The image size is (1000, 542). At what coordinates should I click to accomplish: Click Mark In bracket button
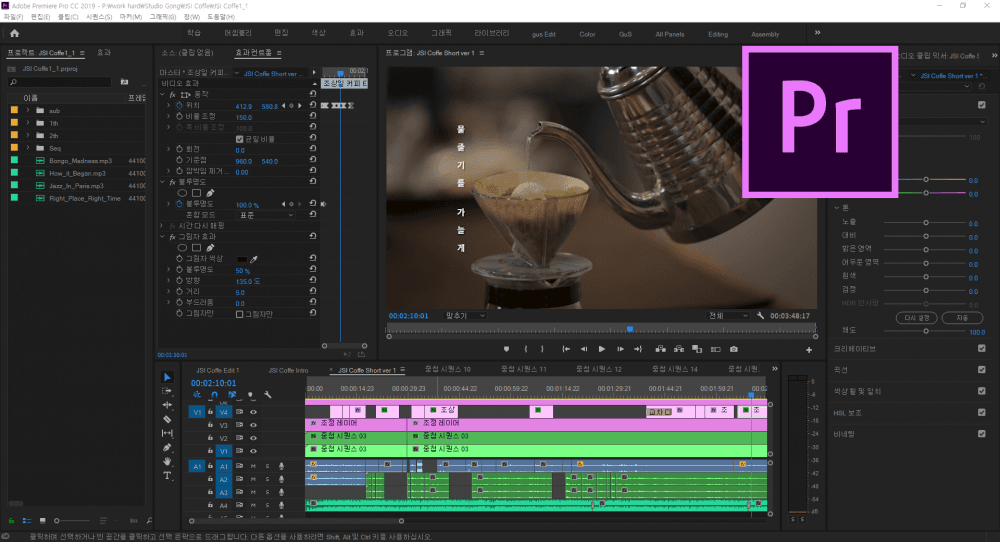(526, 349)
